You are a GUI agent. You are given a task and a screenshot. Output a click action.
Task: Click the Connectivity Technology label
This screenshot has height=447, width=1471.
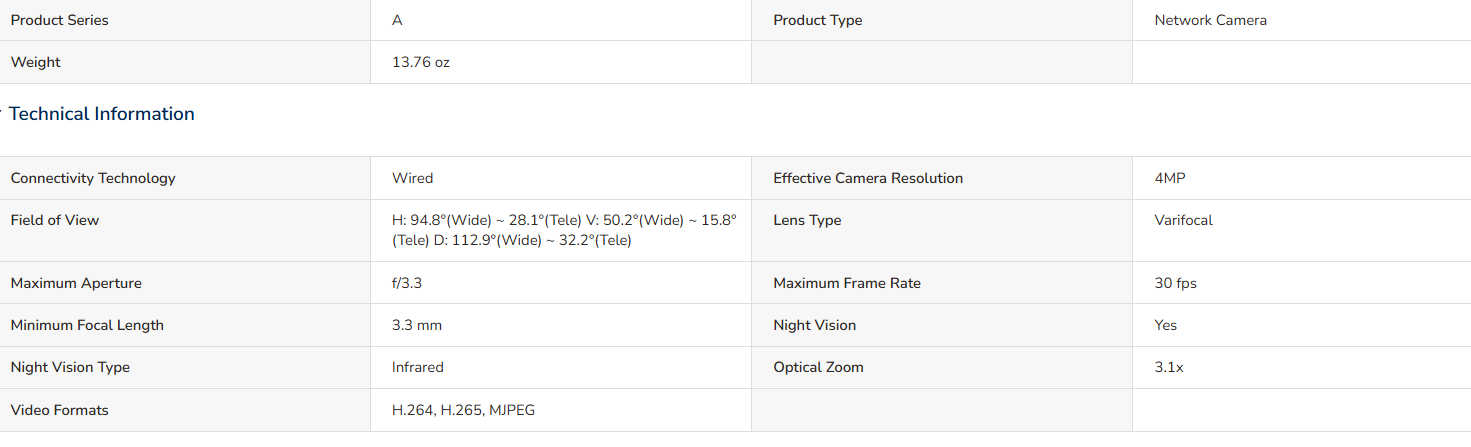[93, 178]
